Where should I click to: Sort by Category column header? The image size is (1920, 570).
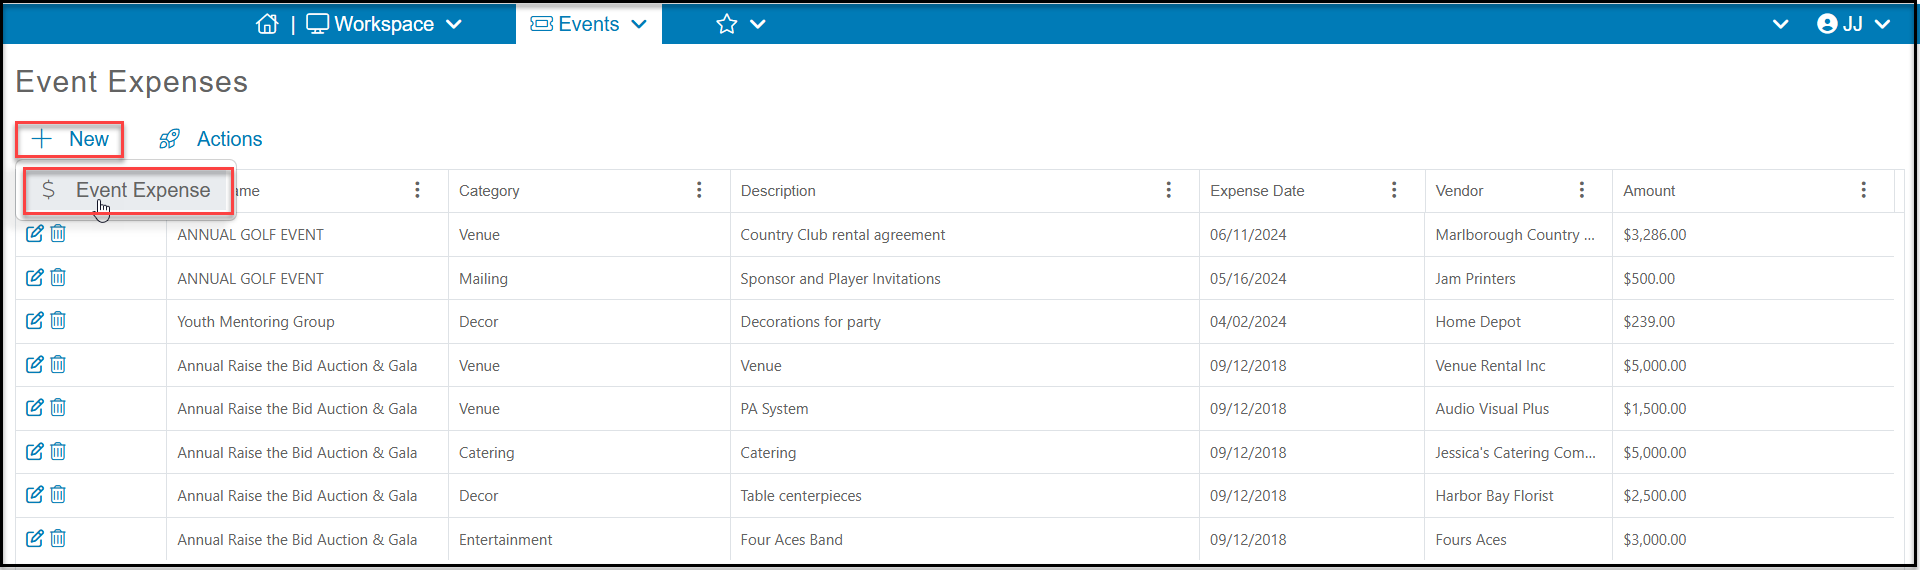pos(489,191)
